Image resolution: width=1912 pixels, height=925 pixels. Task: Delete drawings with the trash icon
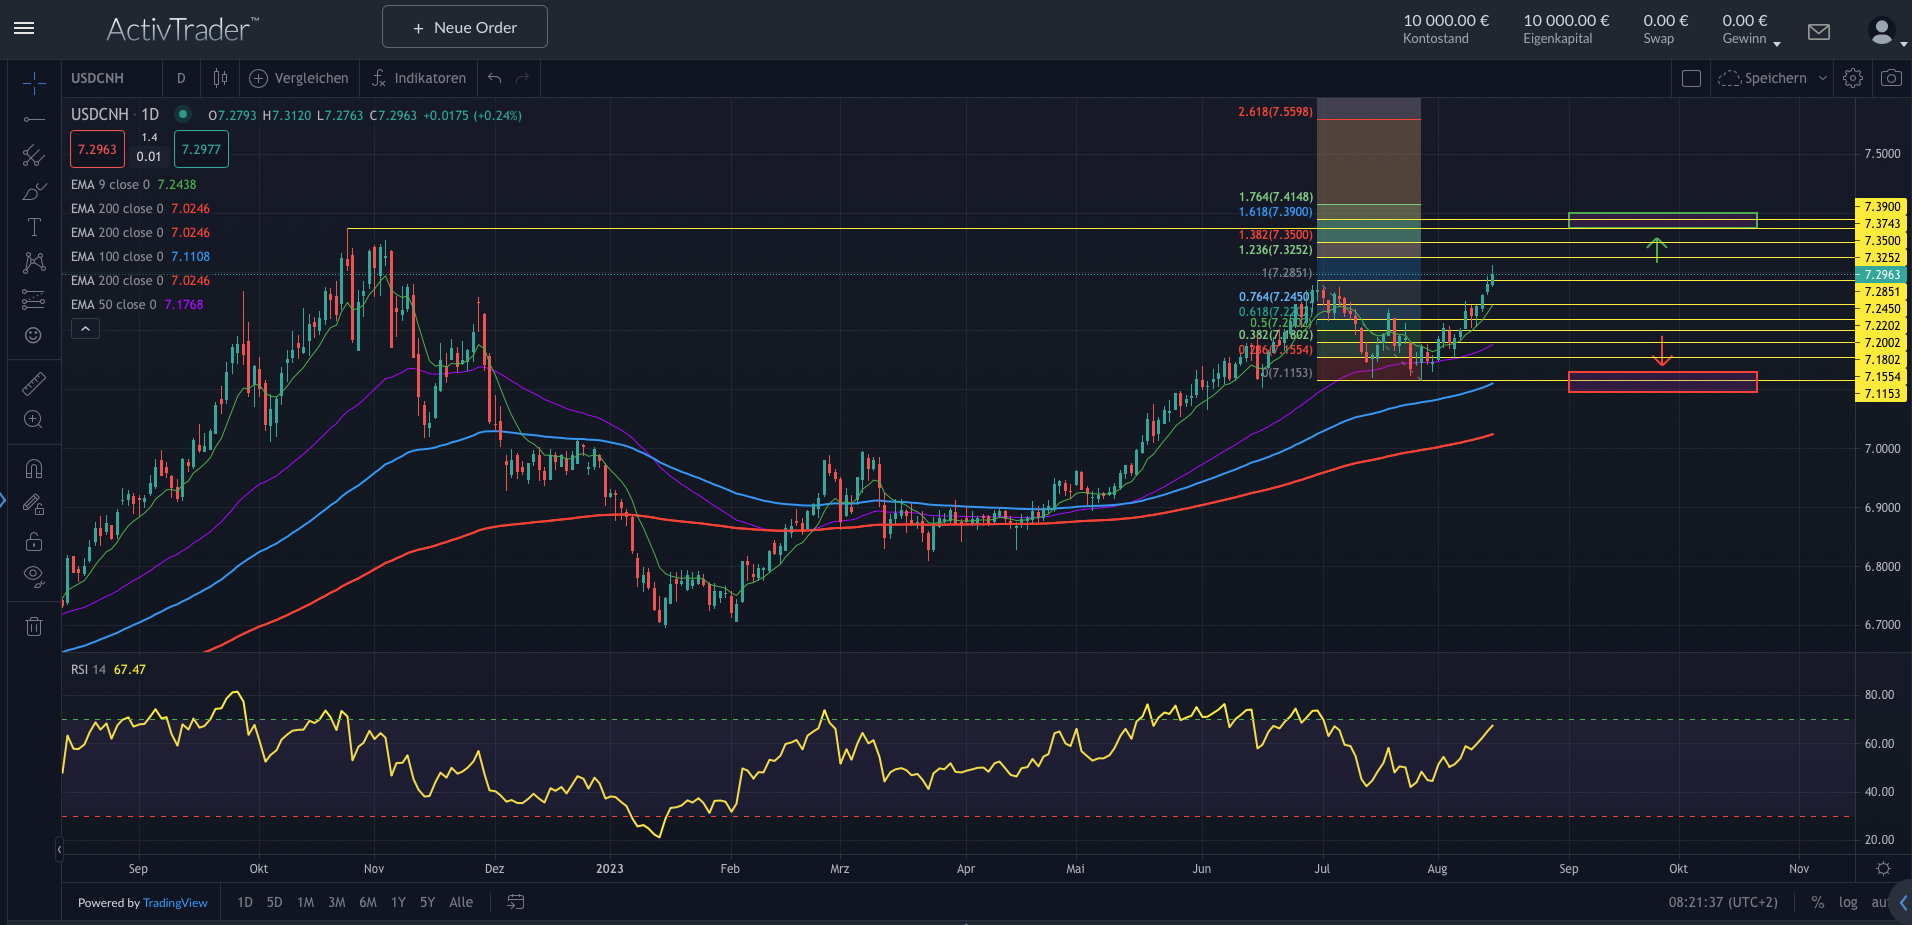click(34, 626)
